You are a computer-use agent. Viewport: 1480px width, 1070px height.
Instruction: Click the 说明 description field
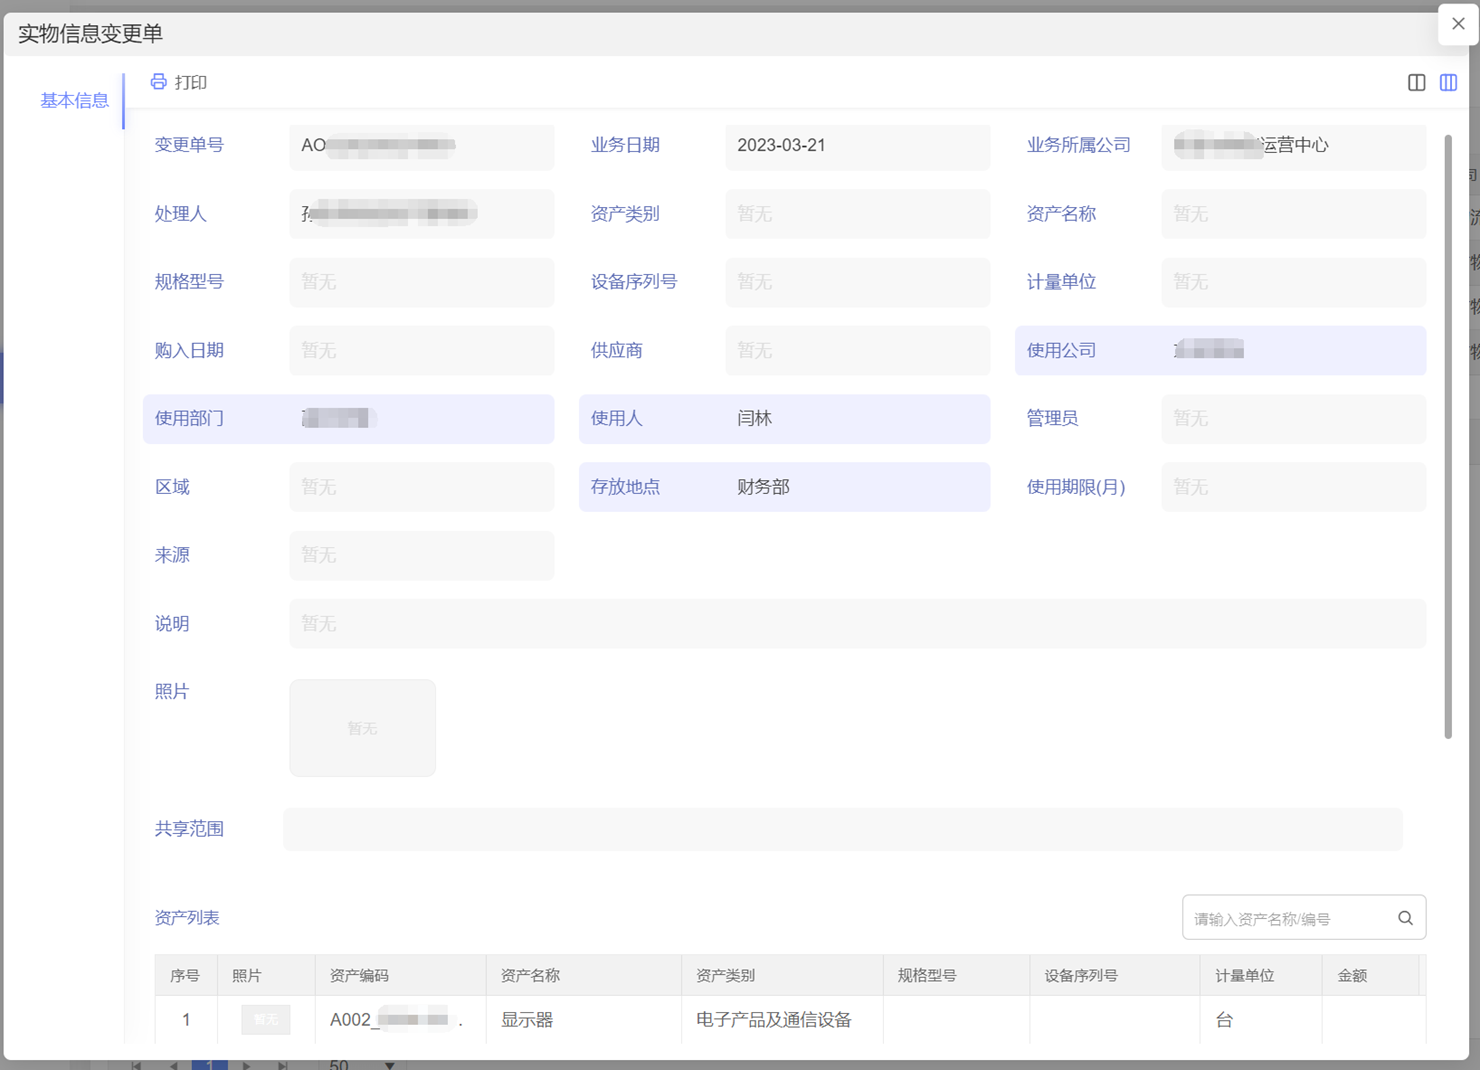[x=857, y=624]
